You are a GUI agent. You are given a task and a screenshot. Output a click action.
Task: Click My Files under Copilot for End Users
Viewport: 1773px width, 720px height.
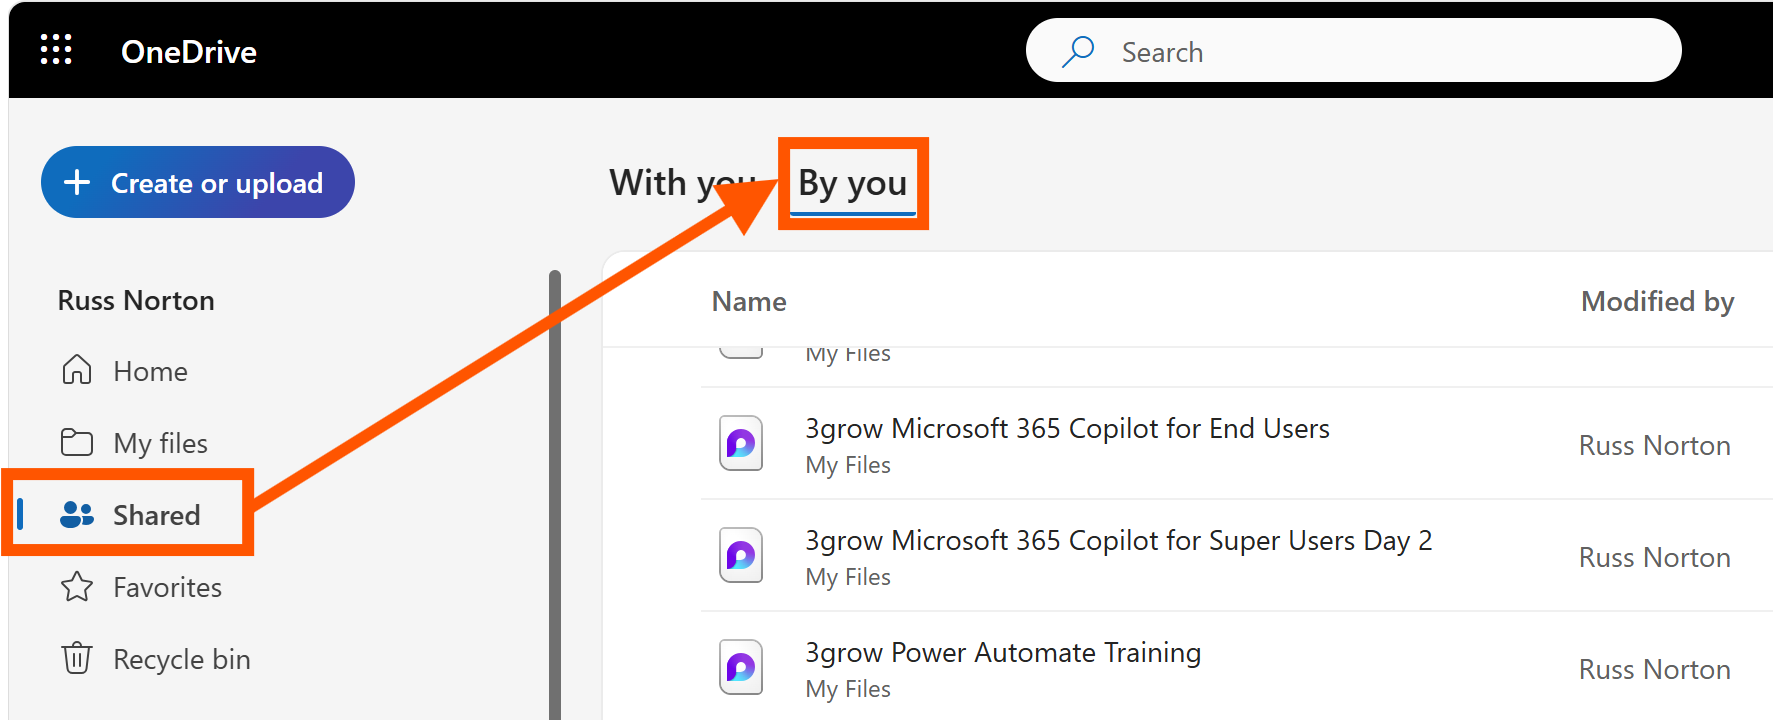coord(848,465)
